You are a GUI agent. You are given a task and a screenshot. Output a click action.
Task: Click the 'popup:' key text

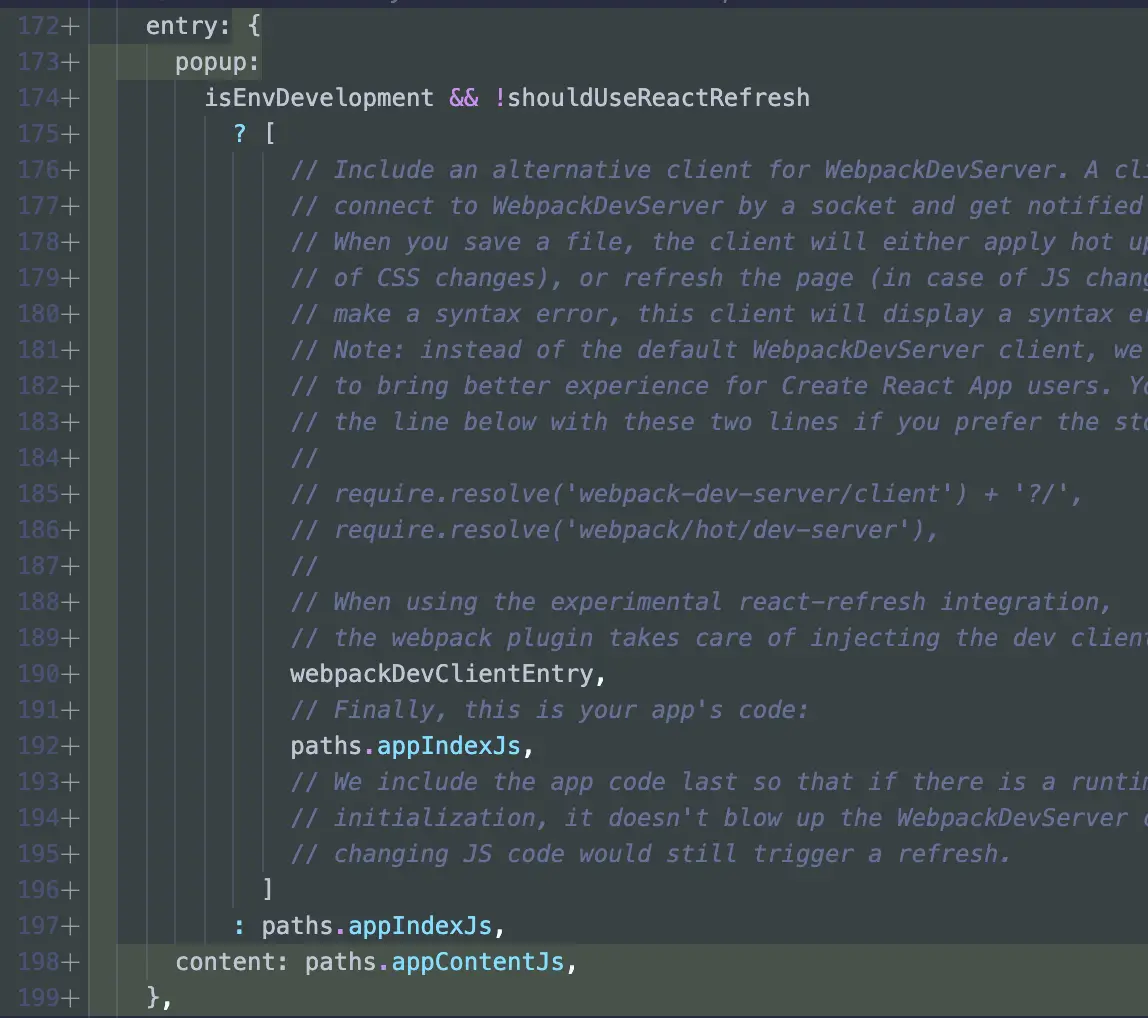pyautogui.click(x=217, y=63)
